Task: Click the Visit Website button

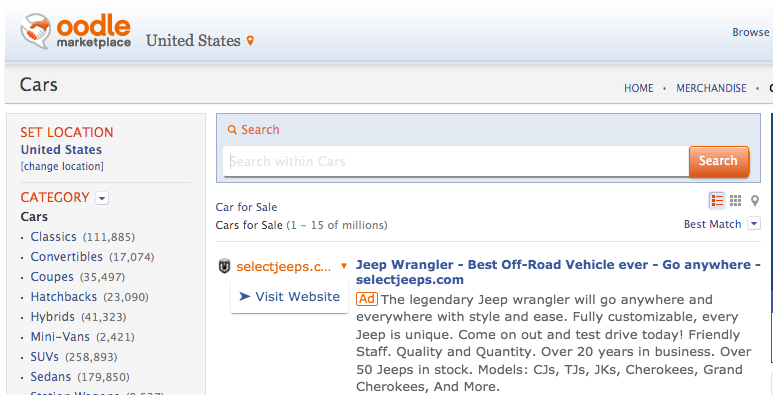Action: (289, 296)
